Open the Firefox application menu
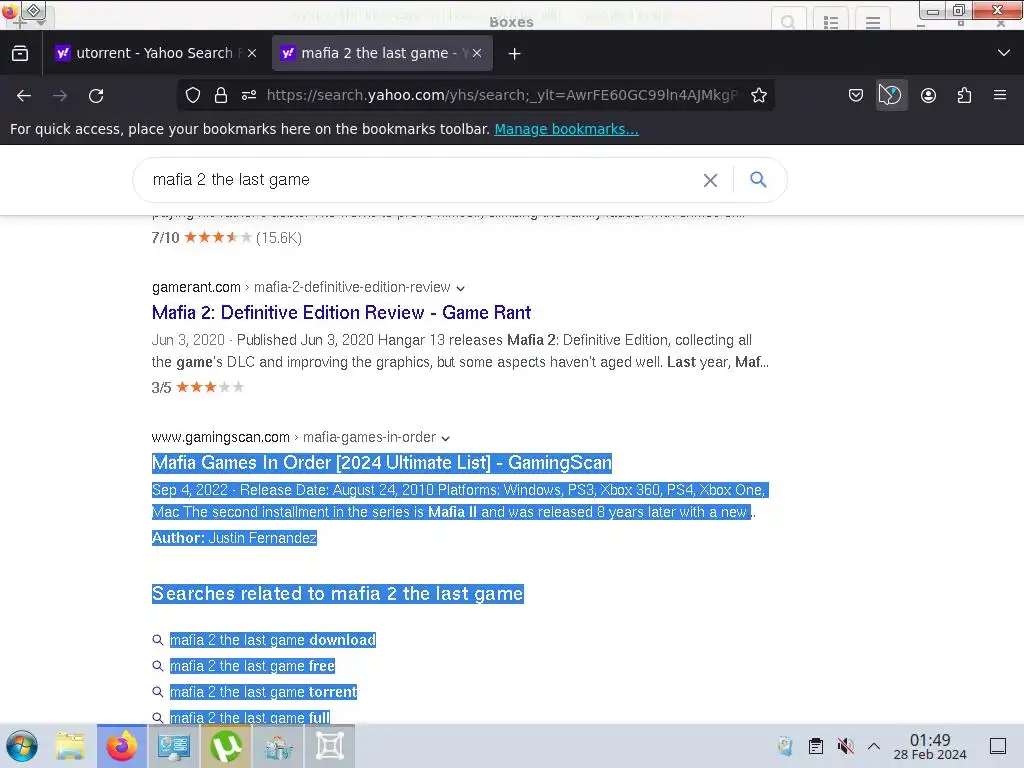The width and height of the screenshot is (1024, 768). (1000, 95)
